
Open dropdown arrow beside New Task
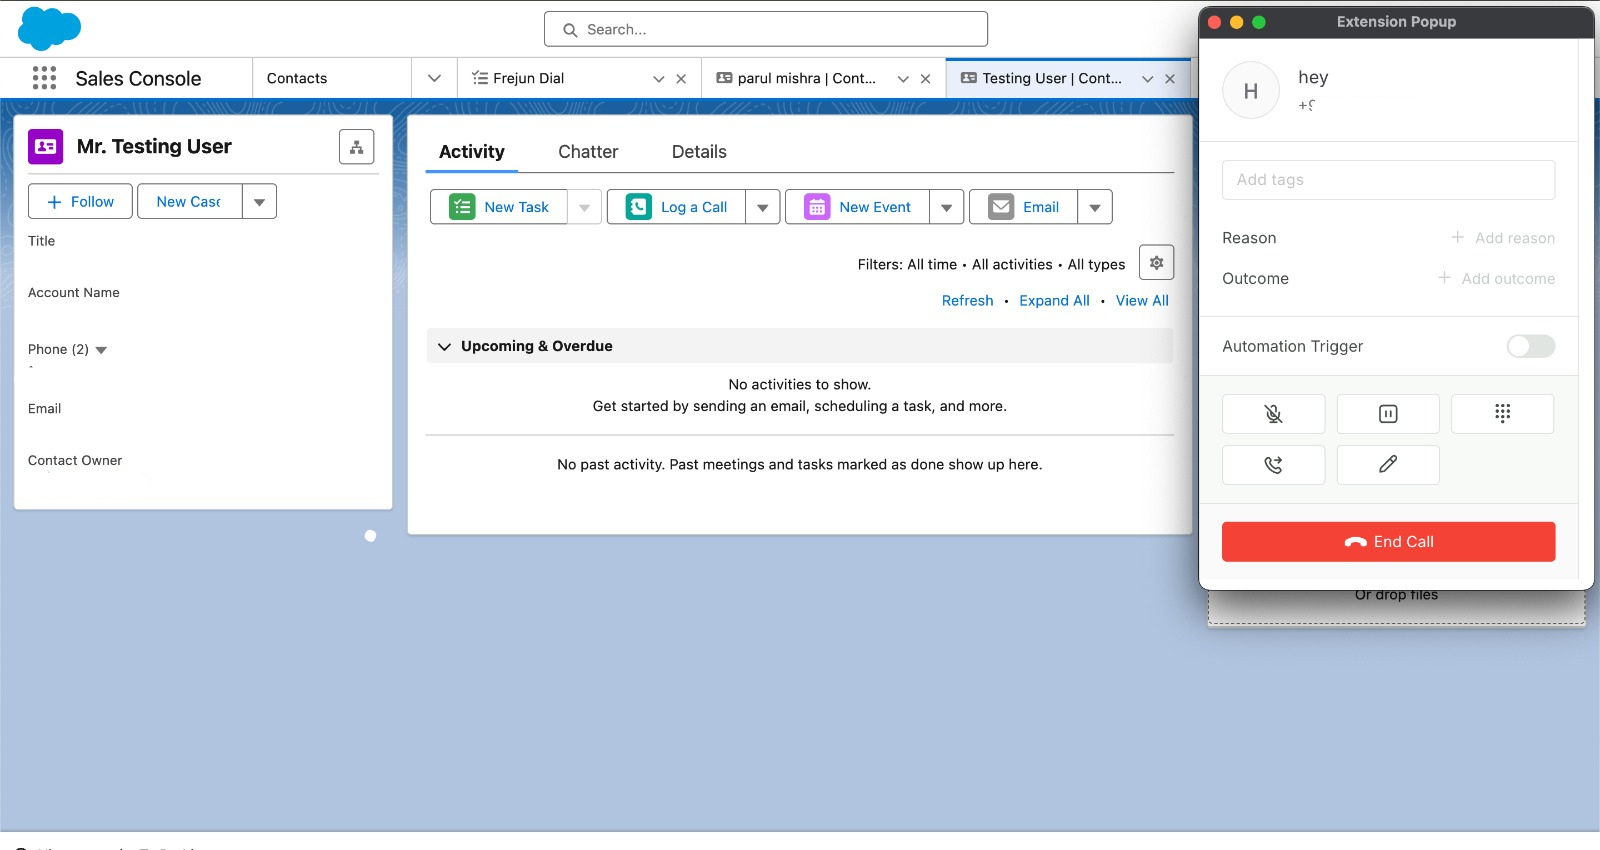point(584,207)
